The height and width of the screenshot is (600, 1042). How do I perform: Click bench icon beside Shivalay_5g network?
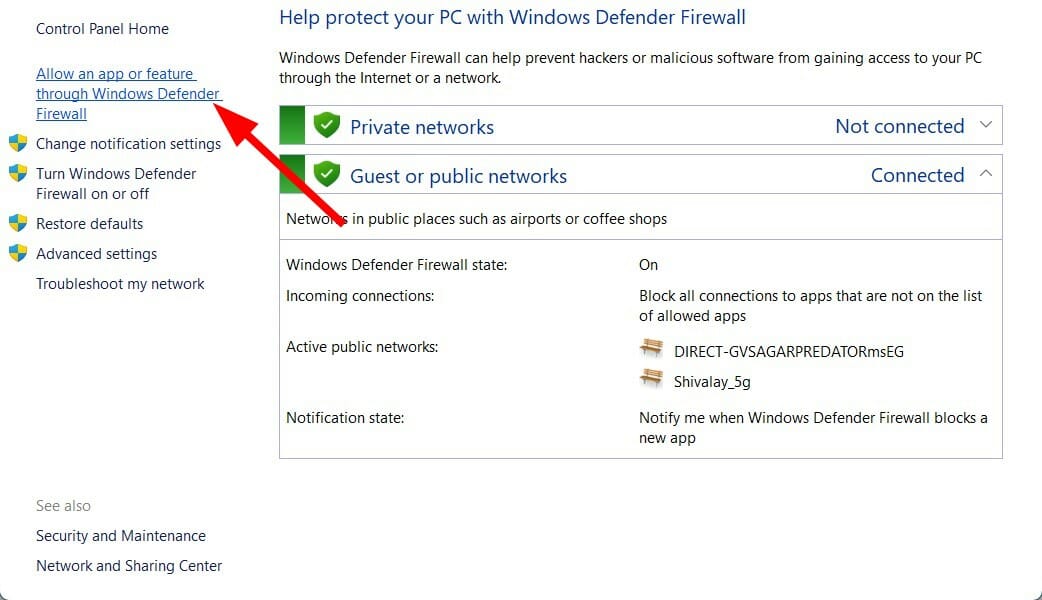pyautogui.click(x=651, y=378)
